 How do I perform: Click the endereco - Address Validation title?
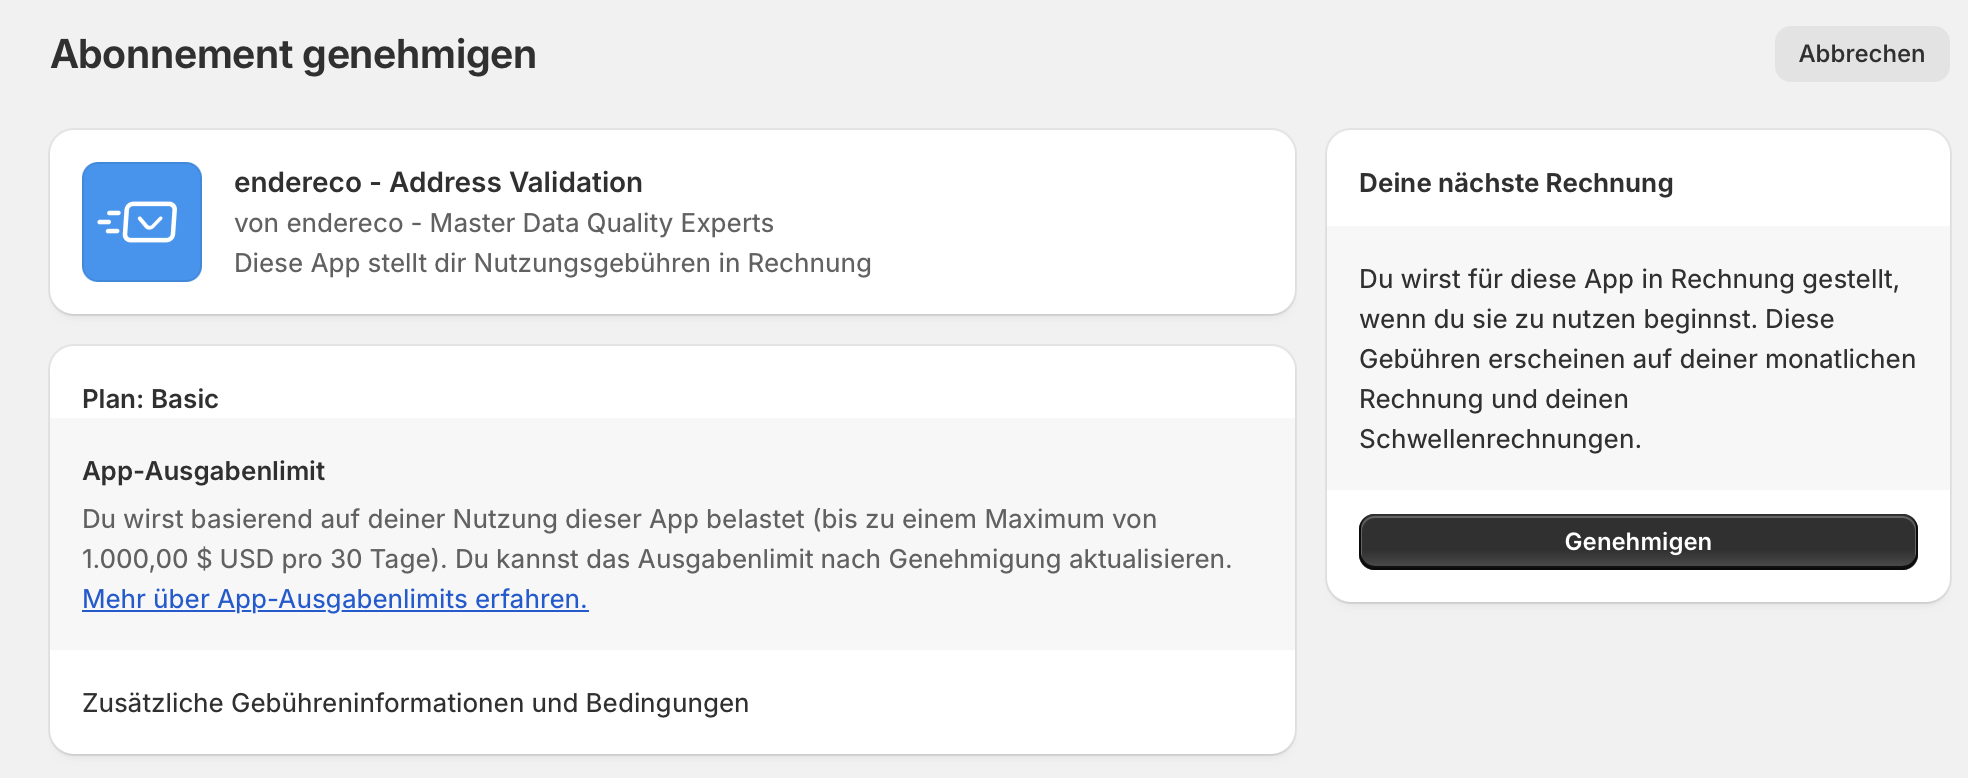(438, 182)
